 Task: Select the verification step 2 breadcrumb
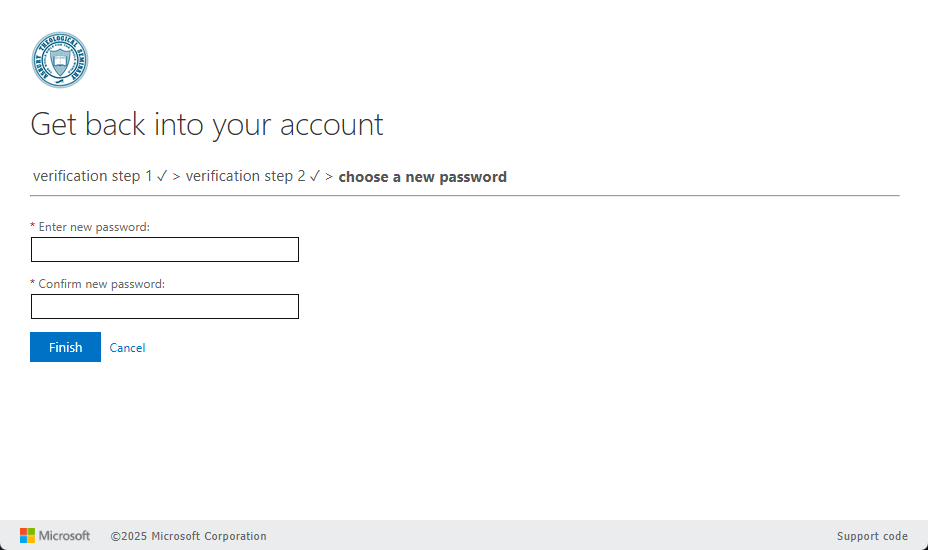[x=245, y=176]
